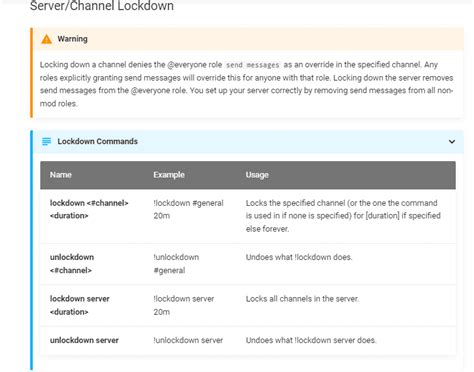Viewport: 474px width, 372px height.
Task: Click the Name column header
Action: (61, 175)
